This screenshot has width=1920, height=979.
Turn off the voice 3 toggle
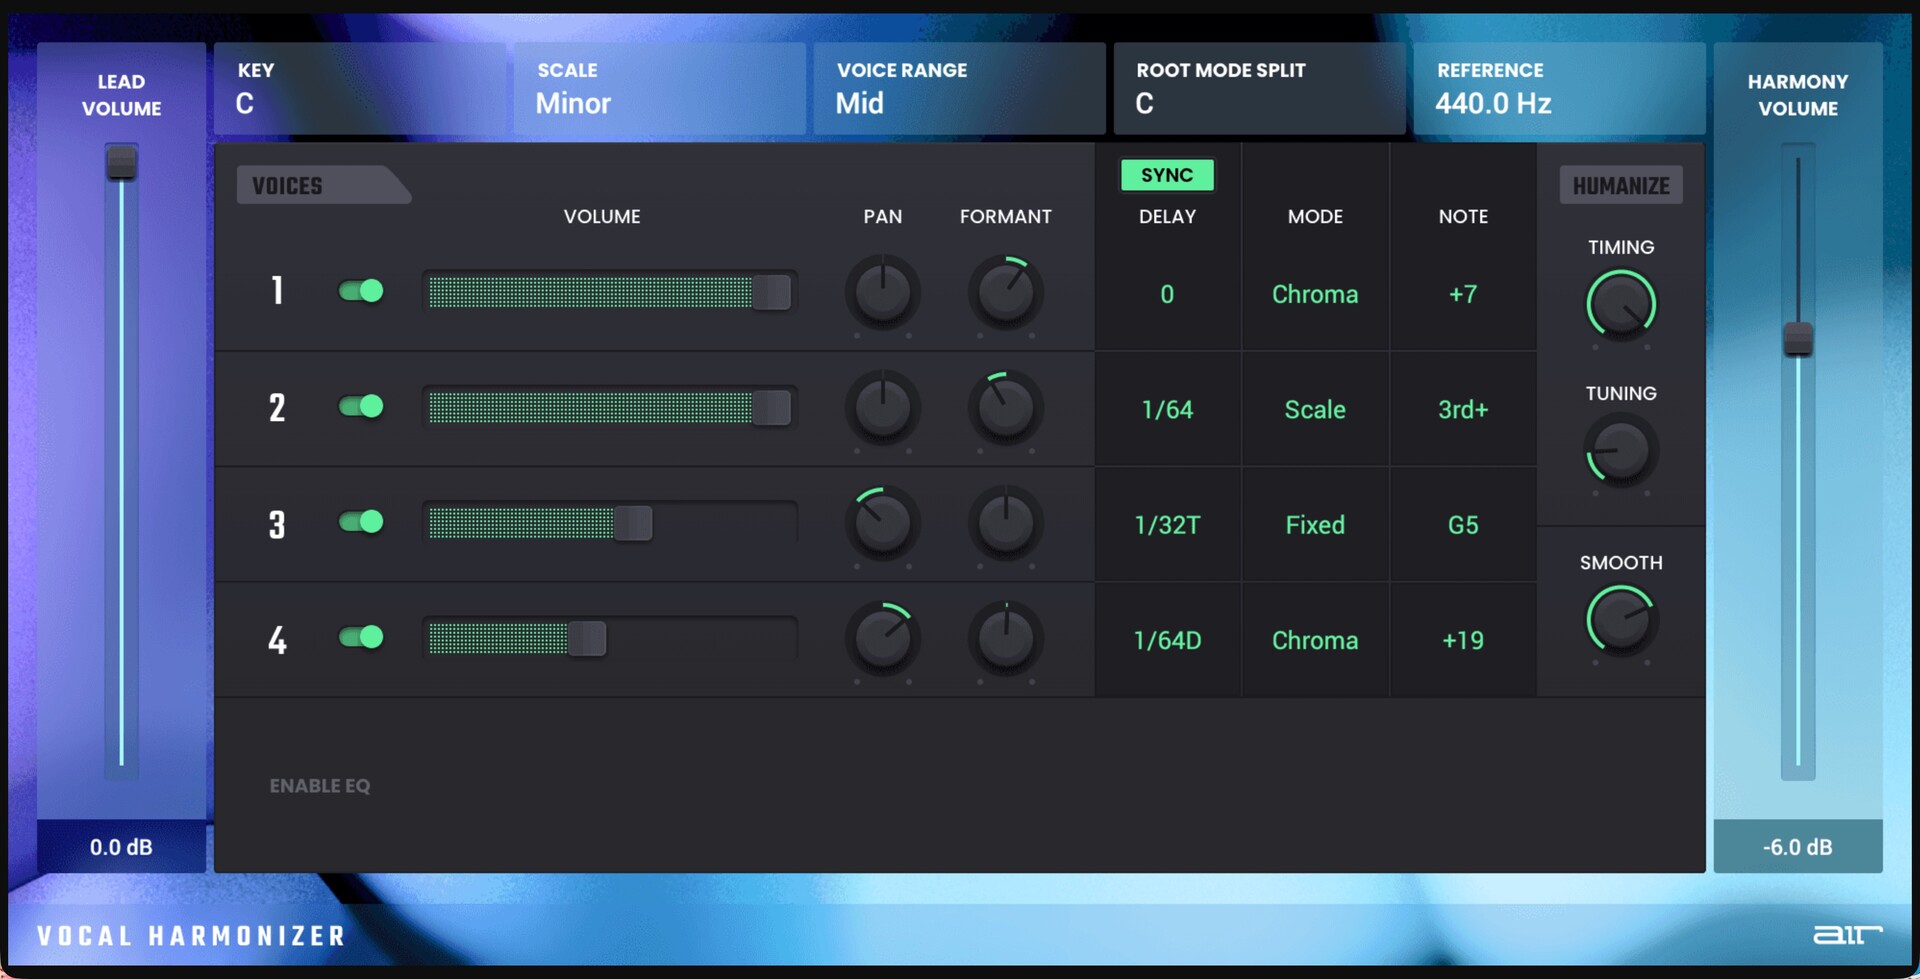pyautogui.click(x=361, y=522)
